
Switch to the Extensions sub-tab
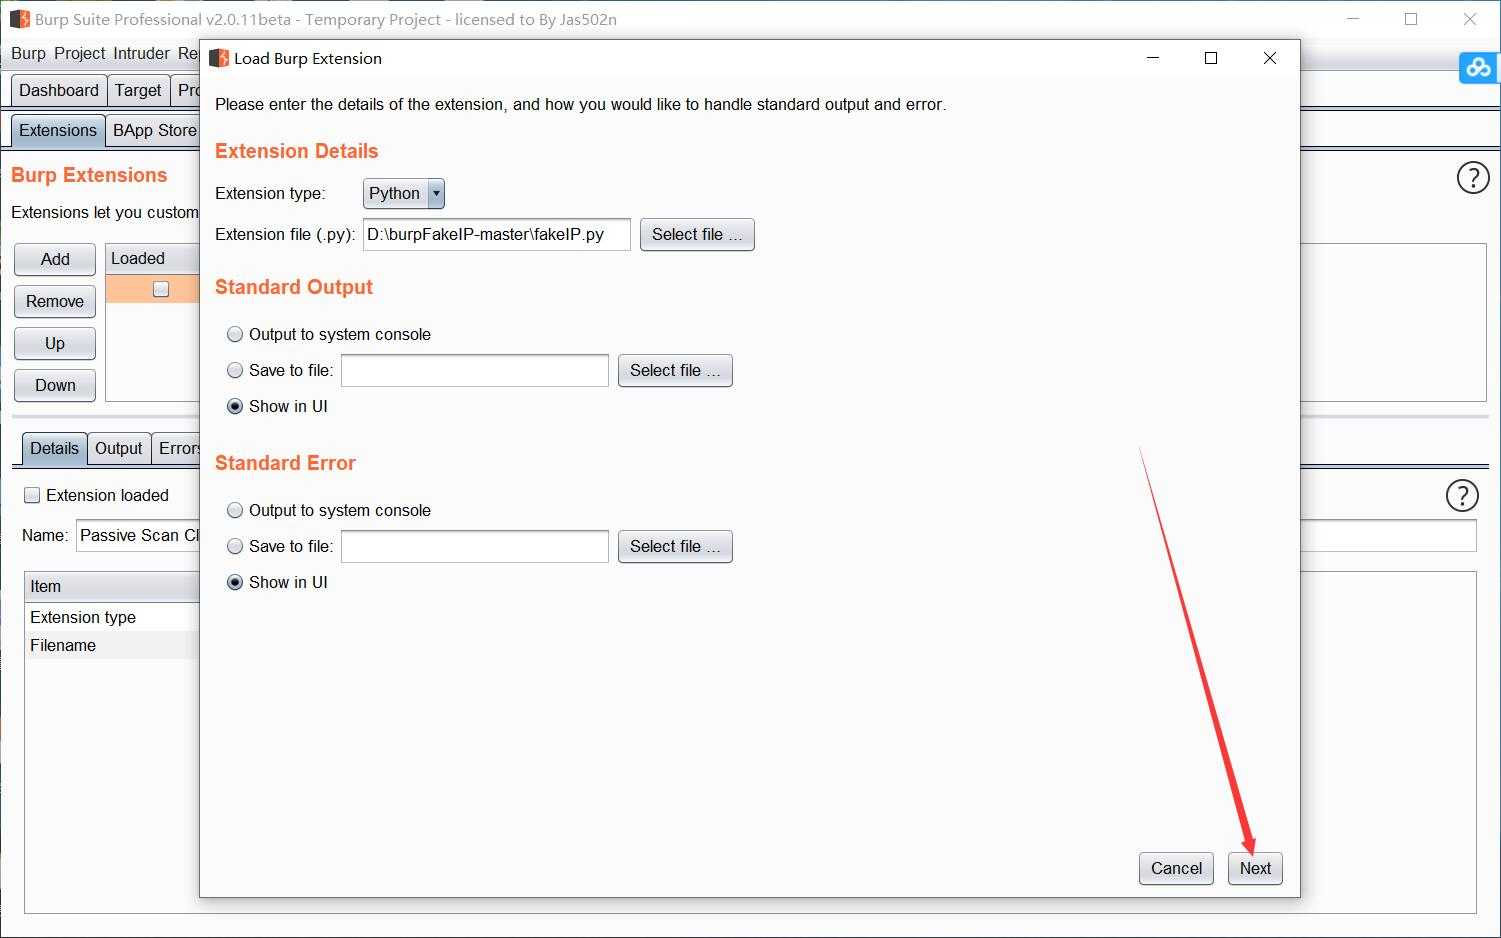tap(58, 130)
